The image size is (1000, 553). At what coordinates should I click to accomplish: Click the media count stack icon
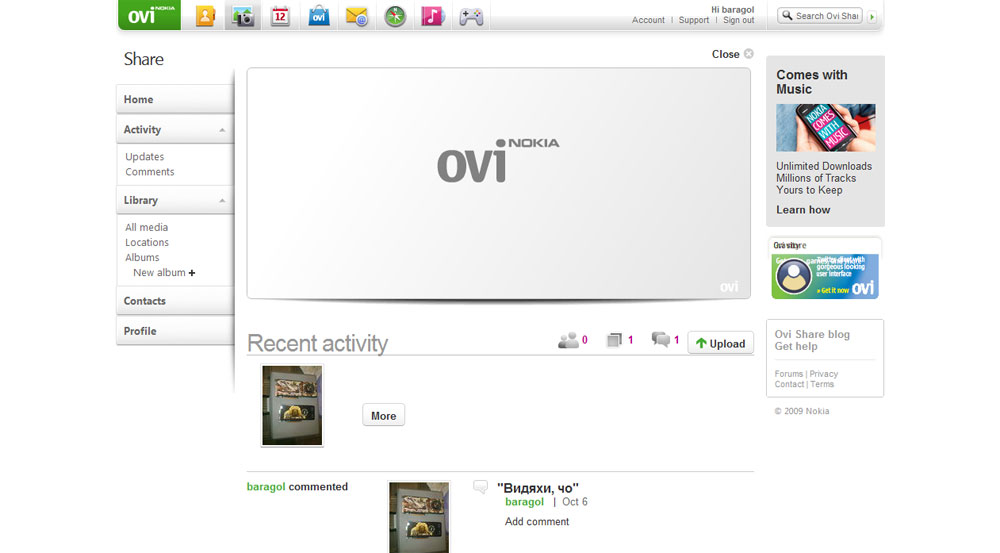(x=614, y=340)
